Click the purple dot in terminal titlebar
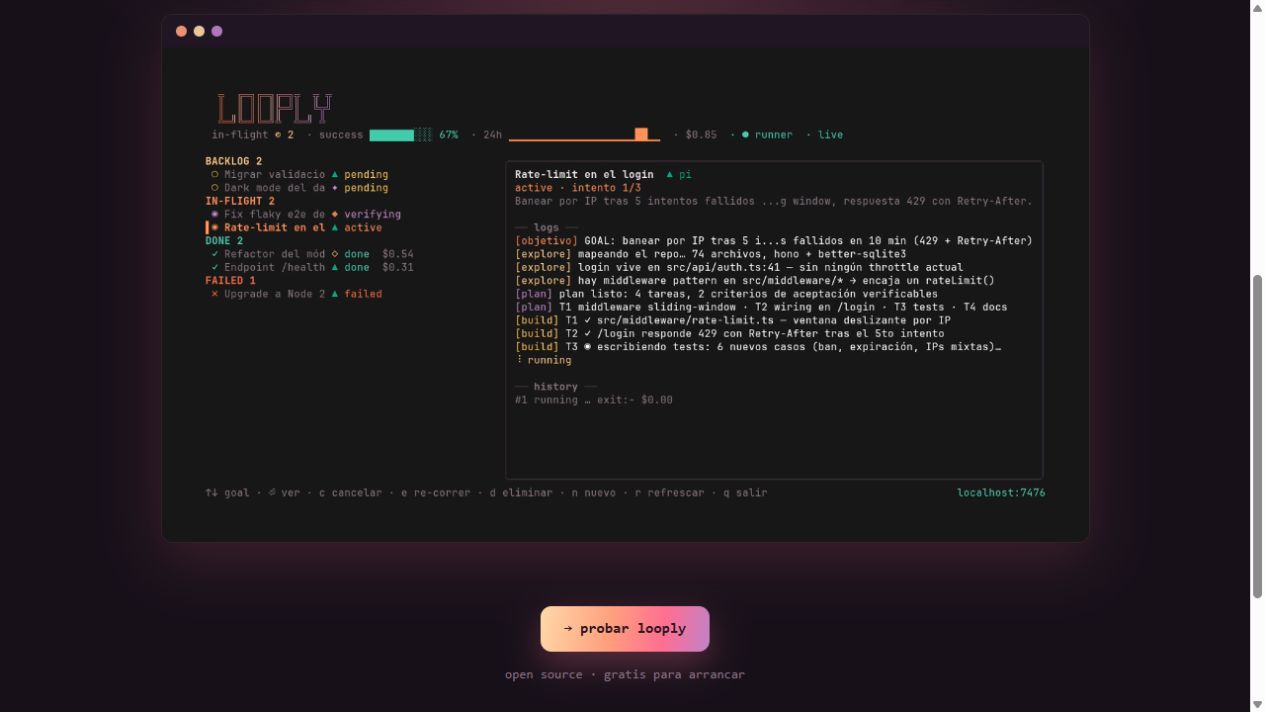This screenshot has width=1265, height=712. [217, 31]
